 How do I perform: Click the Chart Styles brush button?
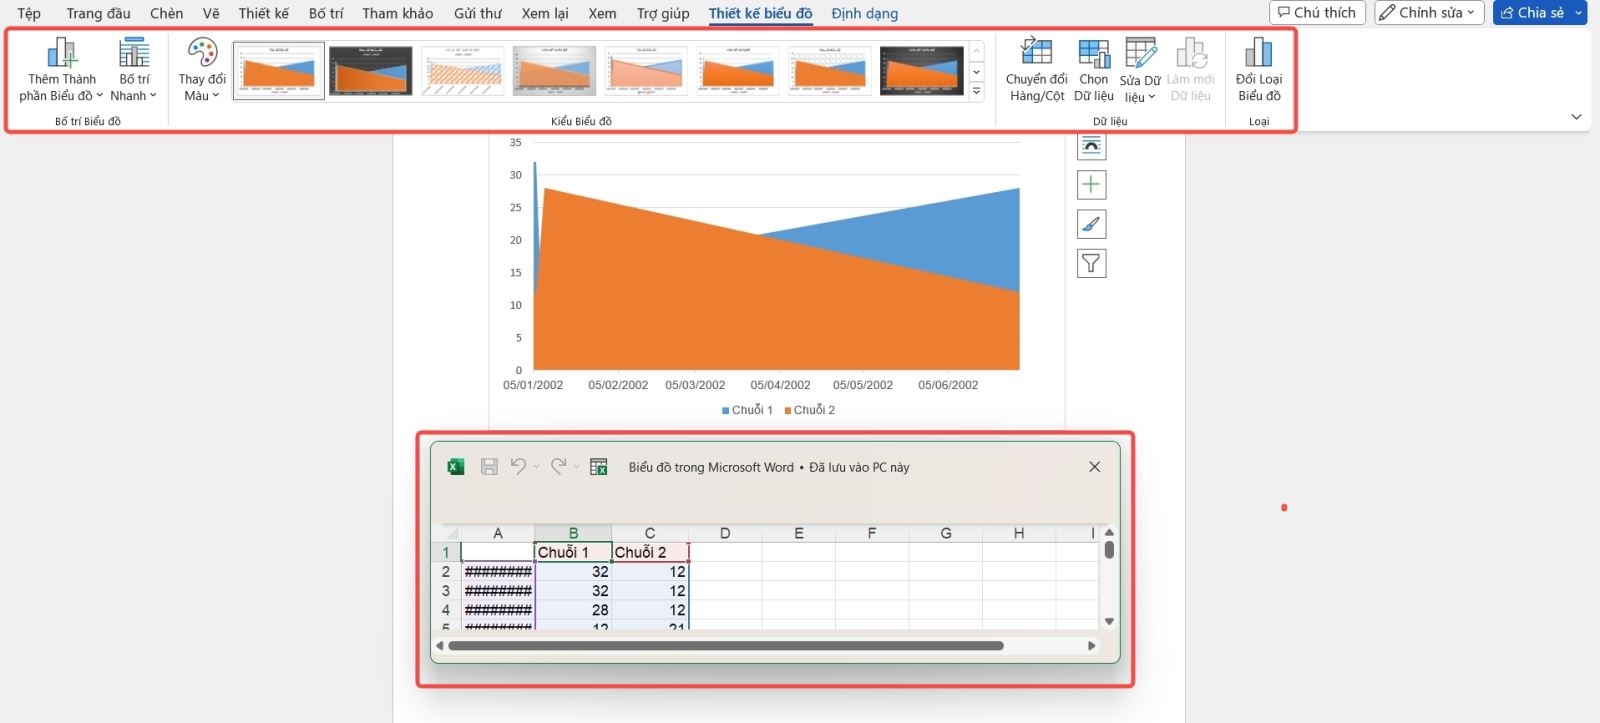pos(1091,224)
